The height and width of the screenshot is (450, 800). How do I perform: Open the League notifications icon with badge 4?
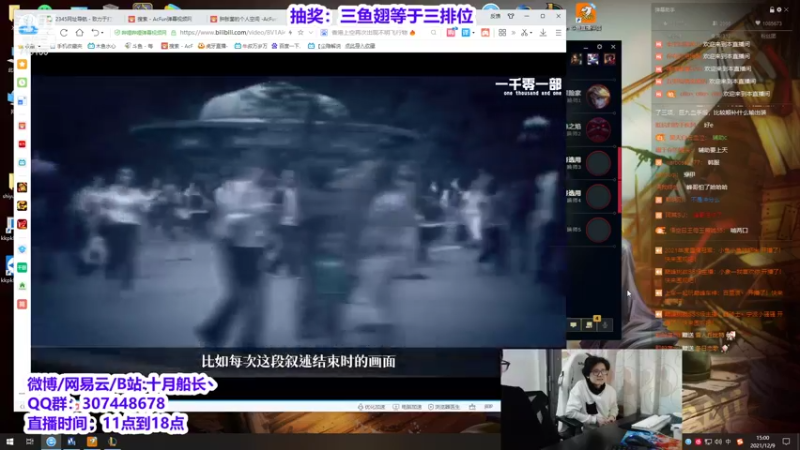tap(589, 325)
